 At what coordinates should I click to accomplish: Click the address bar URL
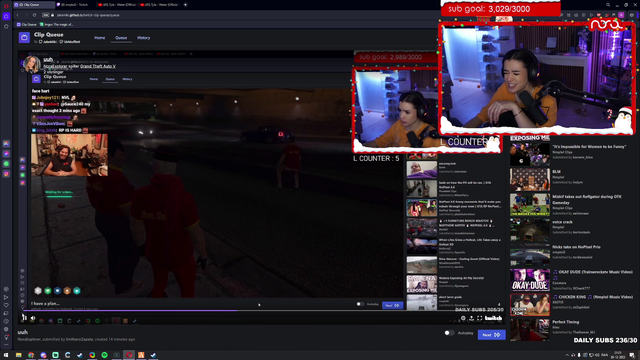coord(88,15)
